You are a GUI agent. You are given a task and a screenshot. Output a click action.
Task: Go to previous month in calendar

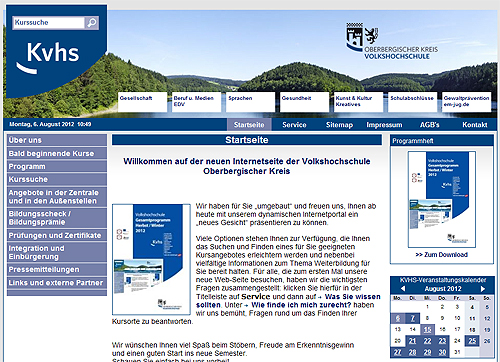click(x=403, y=289)
